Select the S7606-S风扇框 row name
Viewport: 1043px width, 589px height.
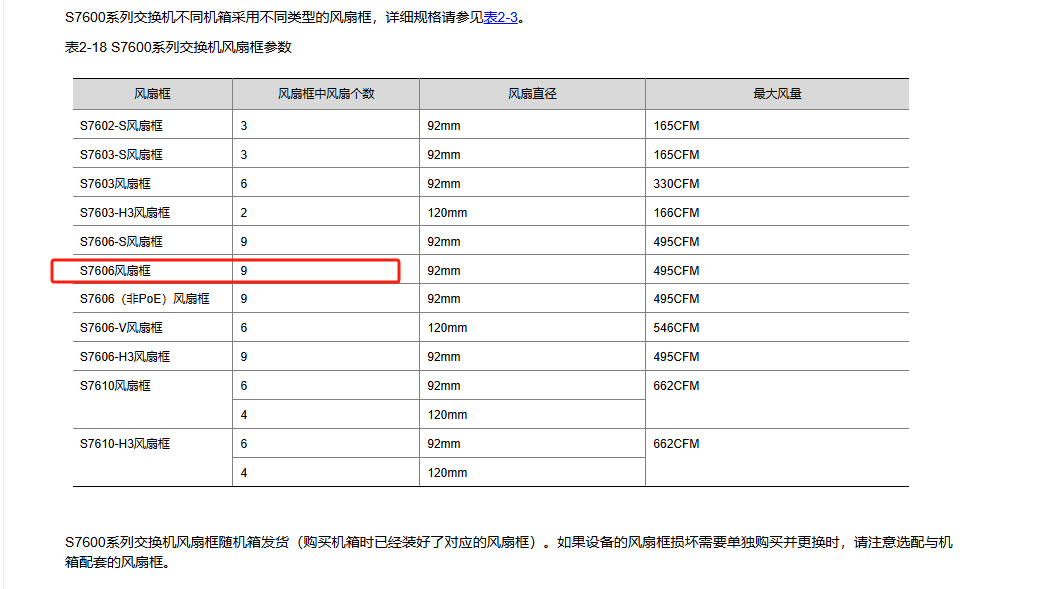coord(121,242)
